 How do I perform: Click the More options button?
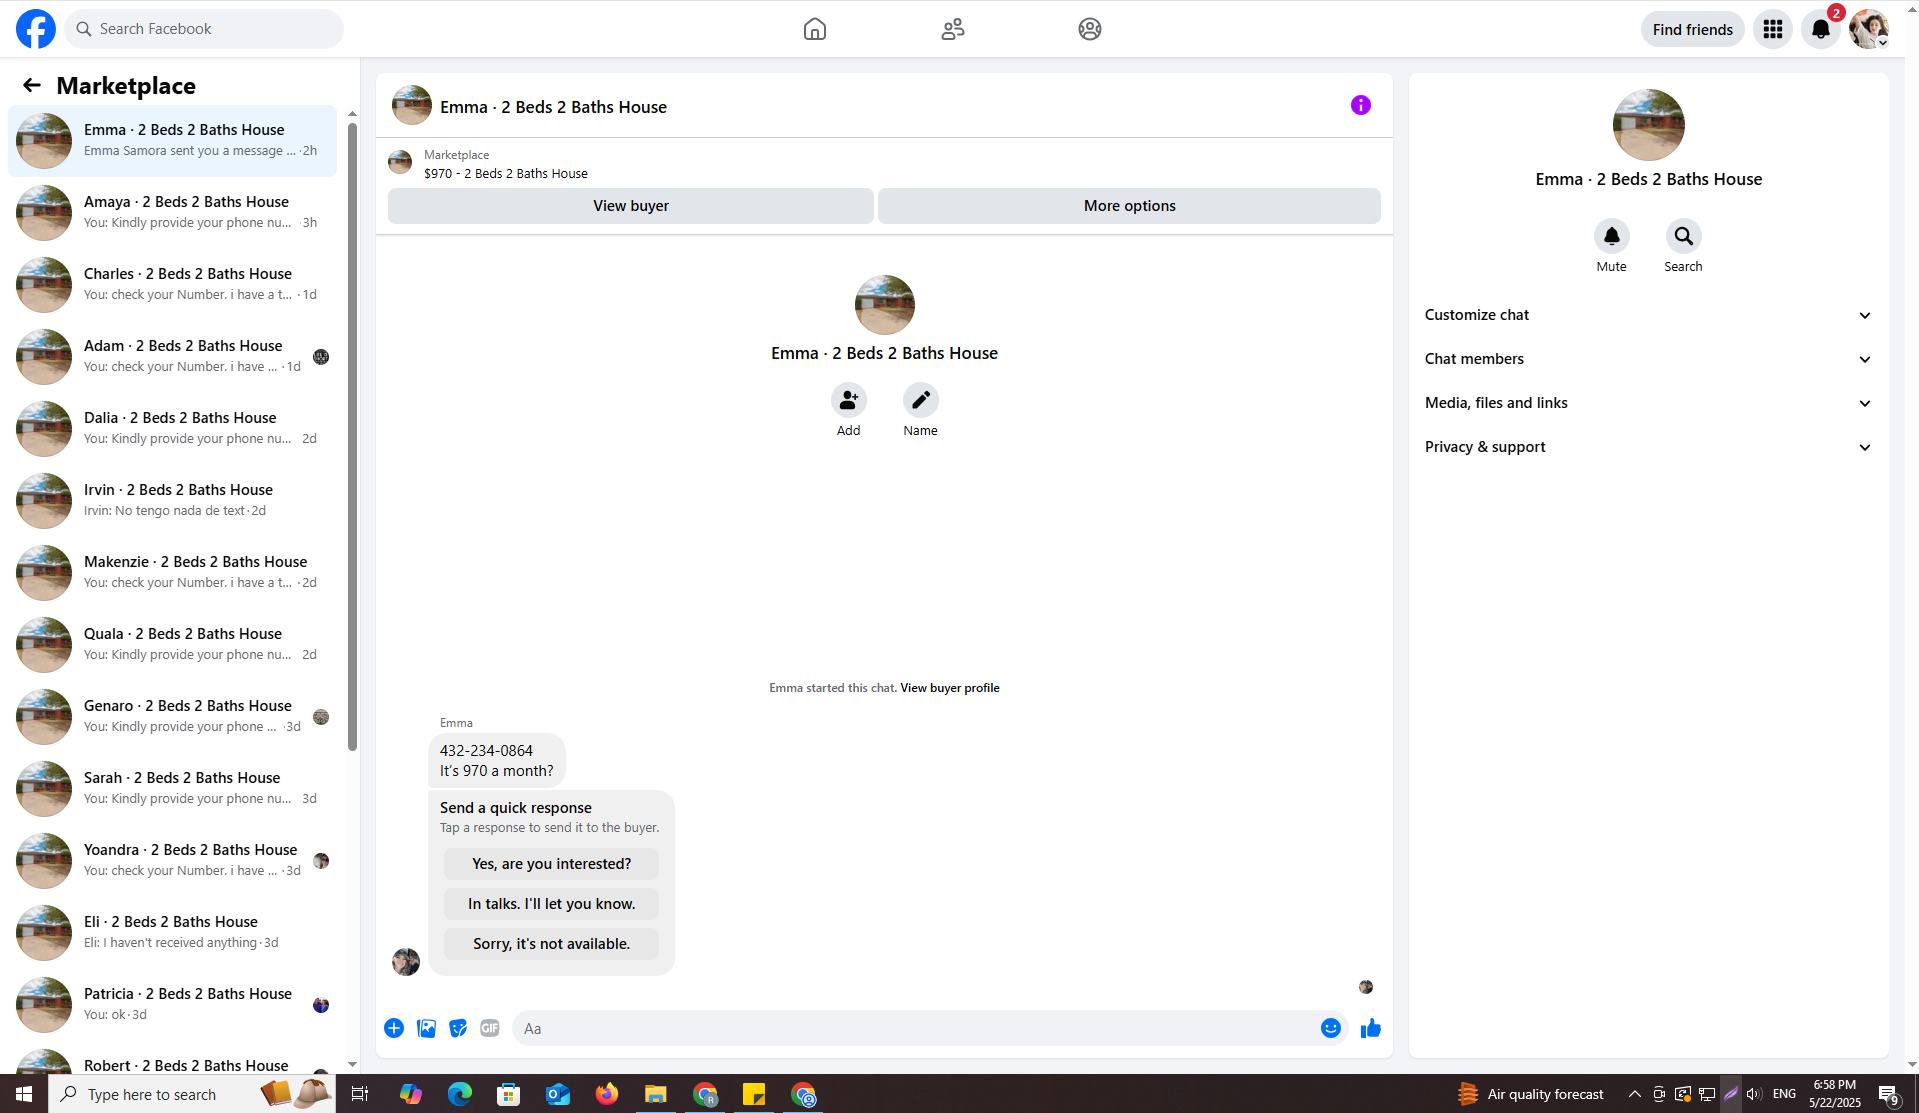point(1130,206)
